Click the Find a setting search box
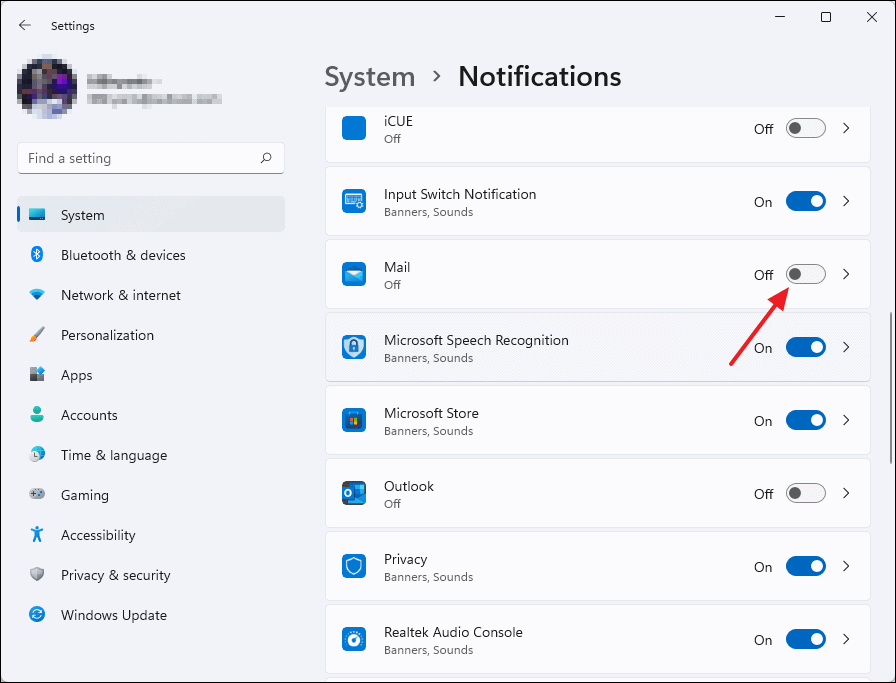The image size is (896, 683). click(x=151, y=158)
